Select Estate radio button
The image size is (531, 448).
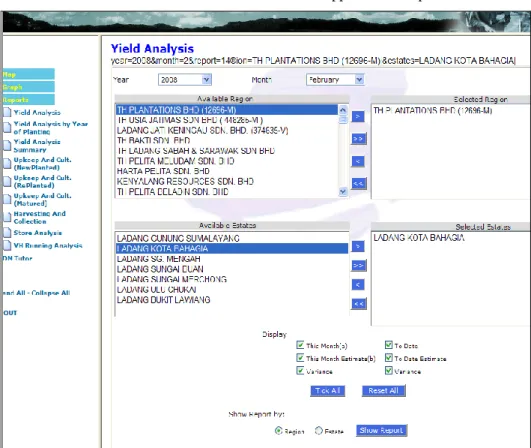click(x=319, y=431)
